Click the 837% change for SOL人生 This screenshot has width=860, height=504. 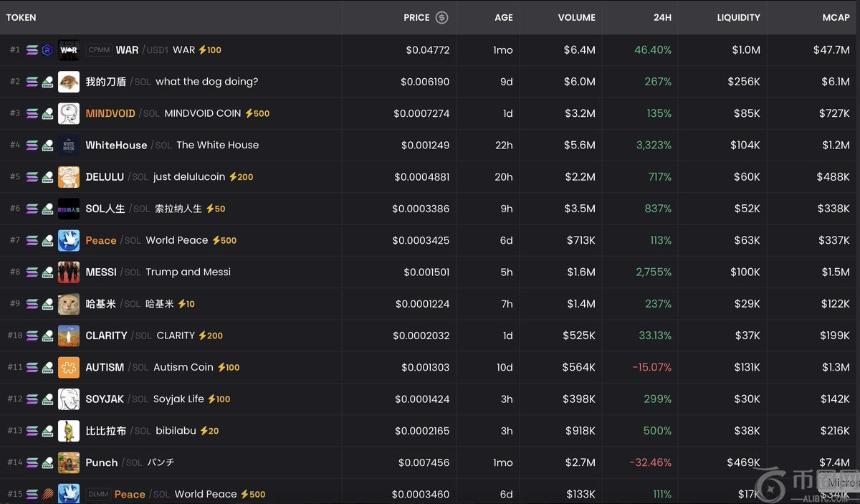point(658,209)
